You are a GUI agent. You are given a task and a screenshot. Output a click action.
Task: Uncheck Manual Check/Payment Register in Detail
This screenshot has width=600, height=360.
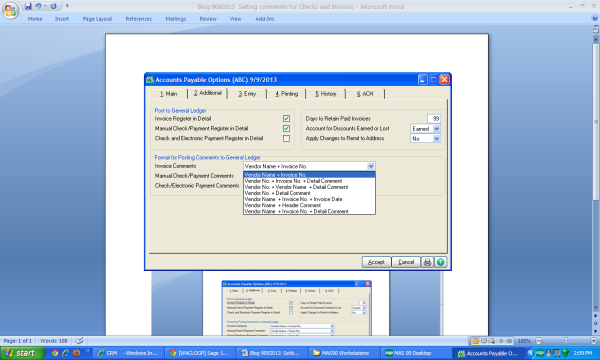pos(286,129)
